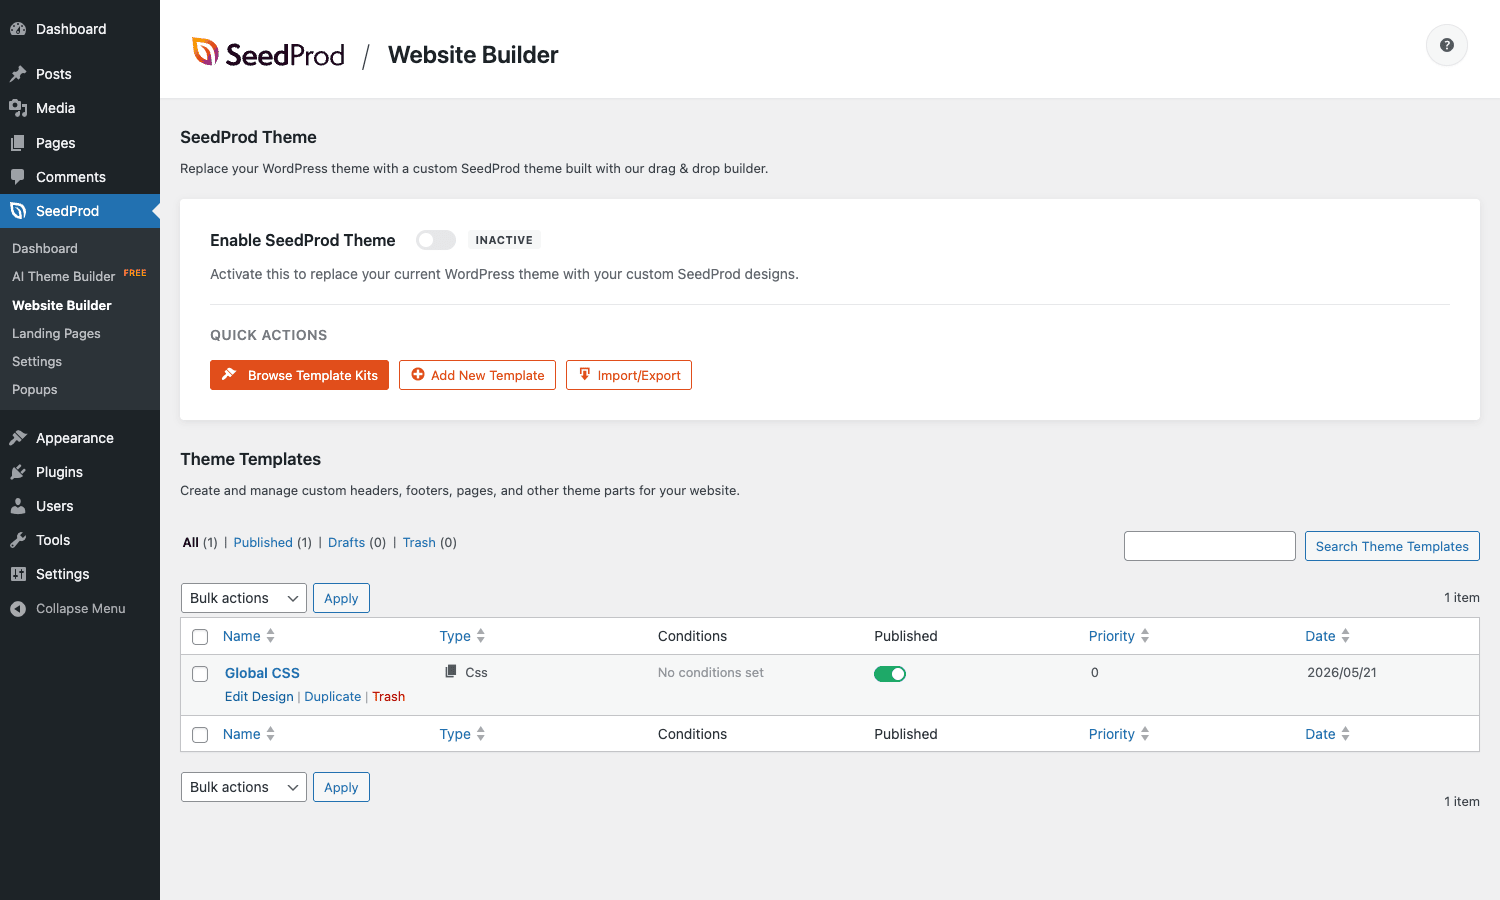Click the Posts pushpin icon
The width and height of the screenshot is (1500, 900).
[18, 74]
